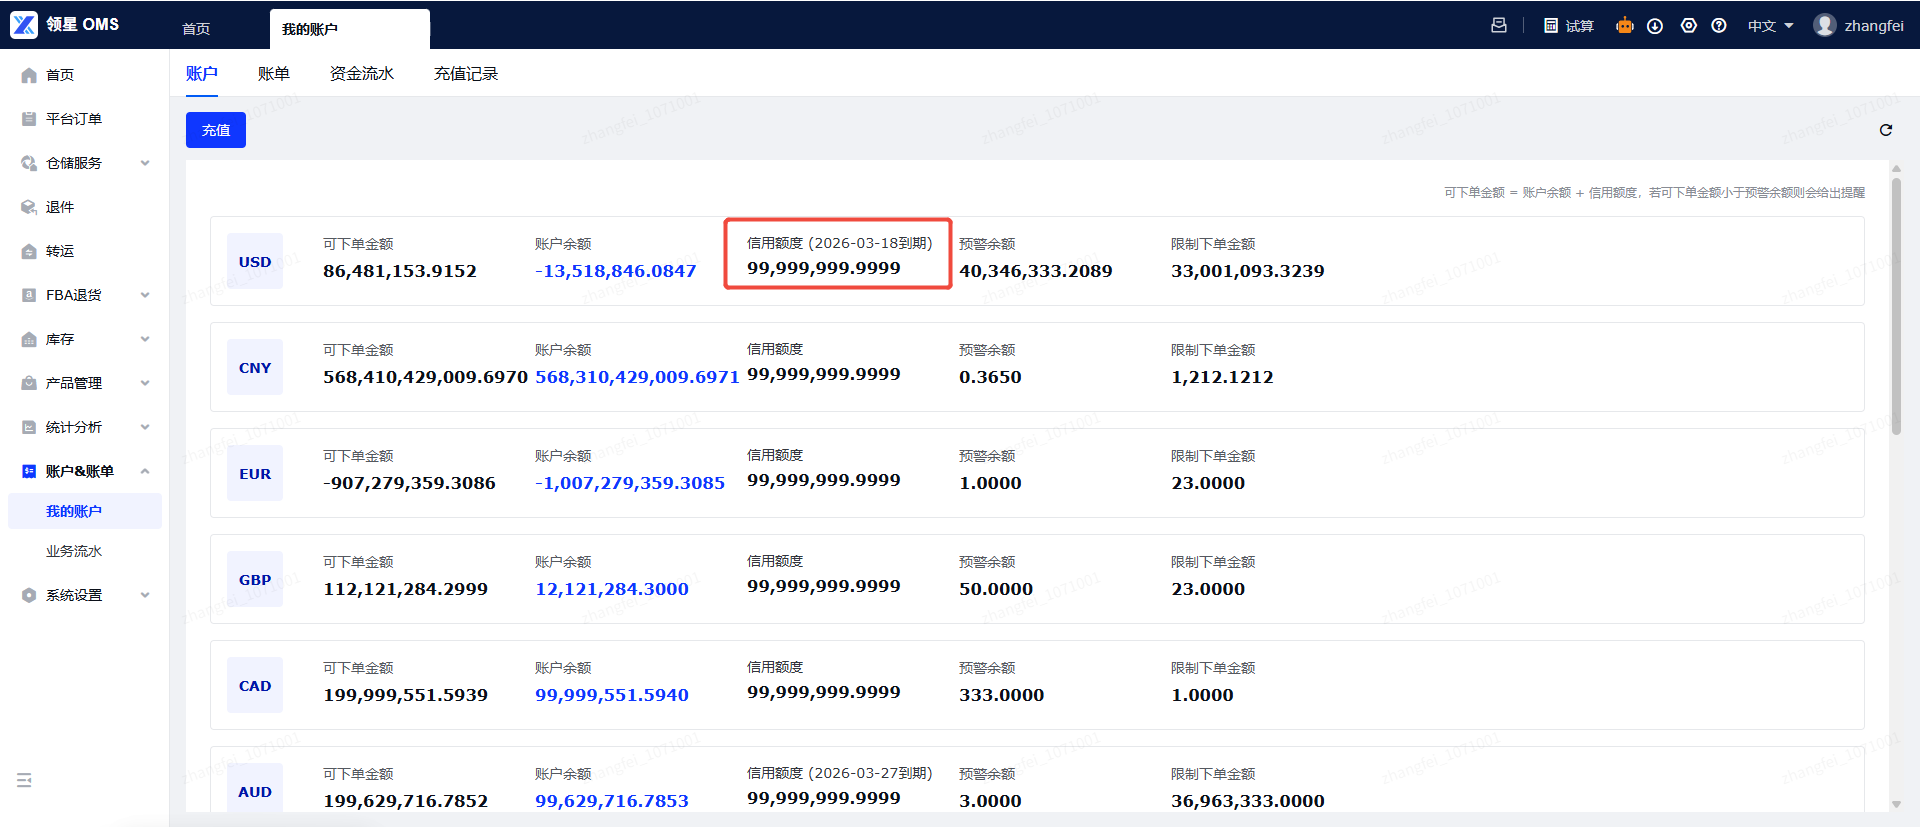This screenshot has width=1920, height=827.
Task: Switch to the 资金流水 tab
Action: [x=361, y=74]
